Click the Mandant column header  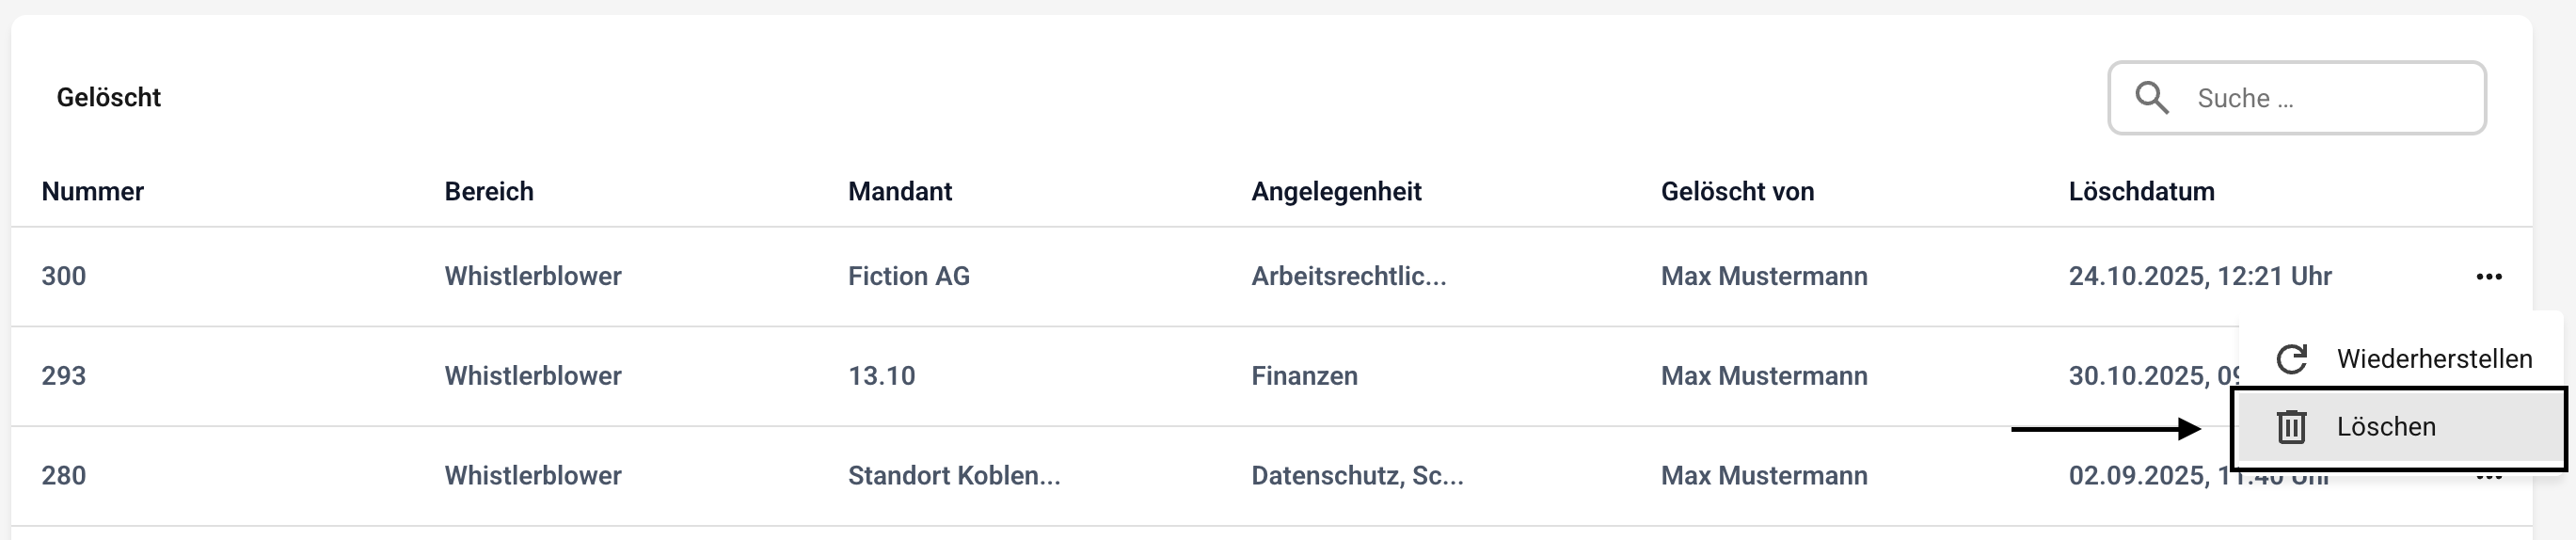point(900,191)
